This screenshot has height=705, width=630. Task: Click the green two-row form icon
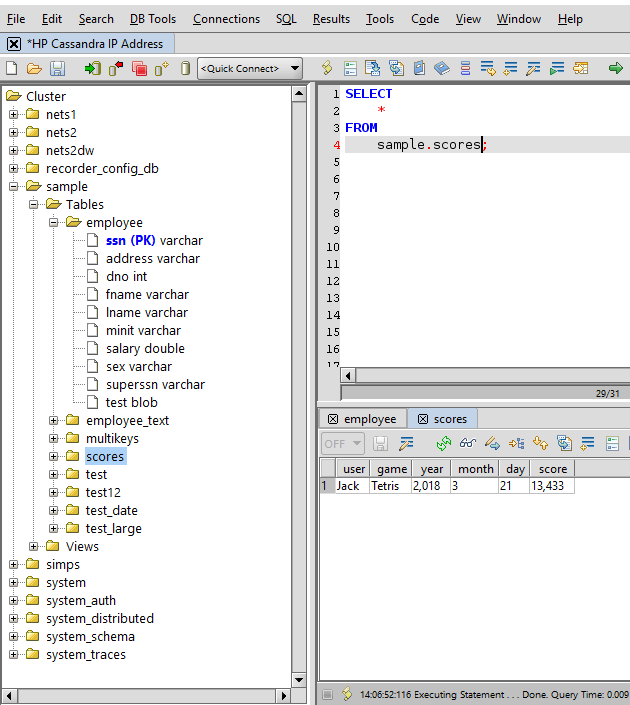click(x=350, y=68)
